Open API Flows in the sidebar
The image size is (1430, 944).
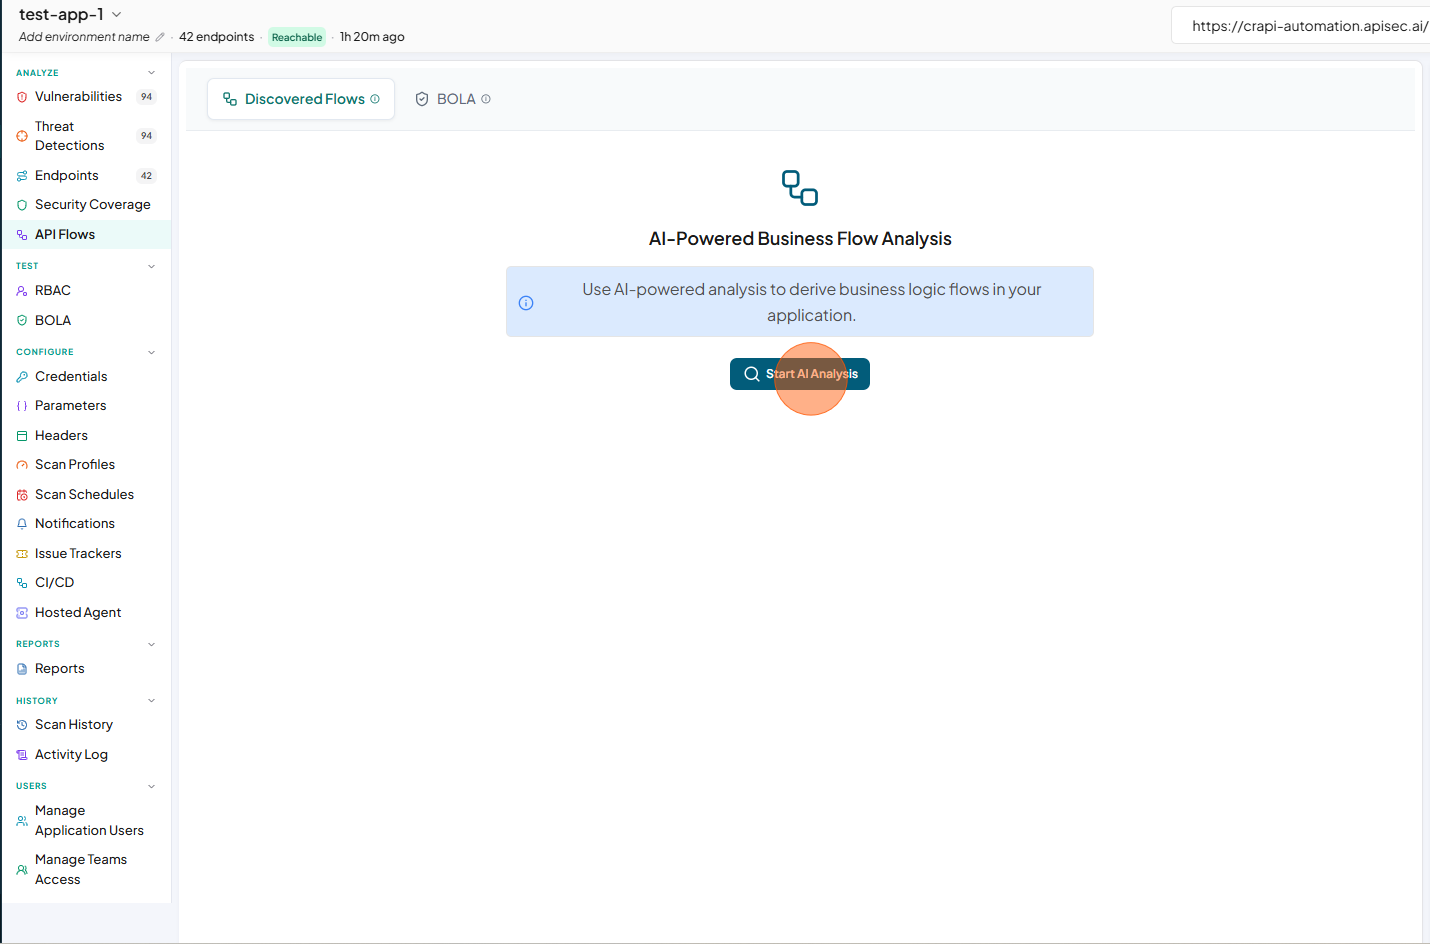(86, 235)
